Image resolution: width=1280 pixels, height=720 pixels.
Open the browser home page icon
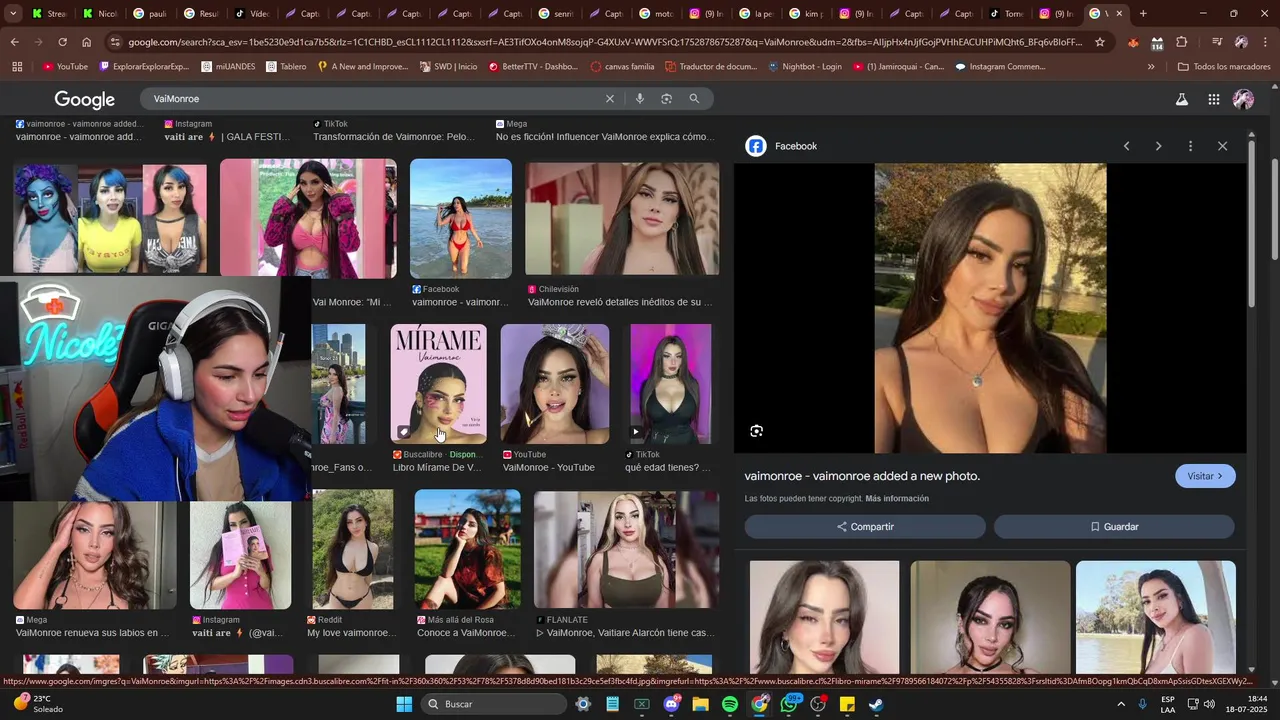(x=87, y=42)
